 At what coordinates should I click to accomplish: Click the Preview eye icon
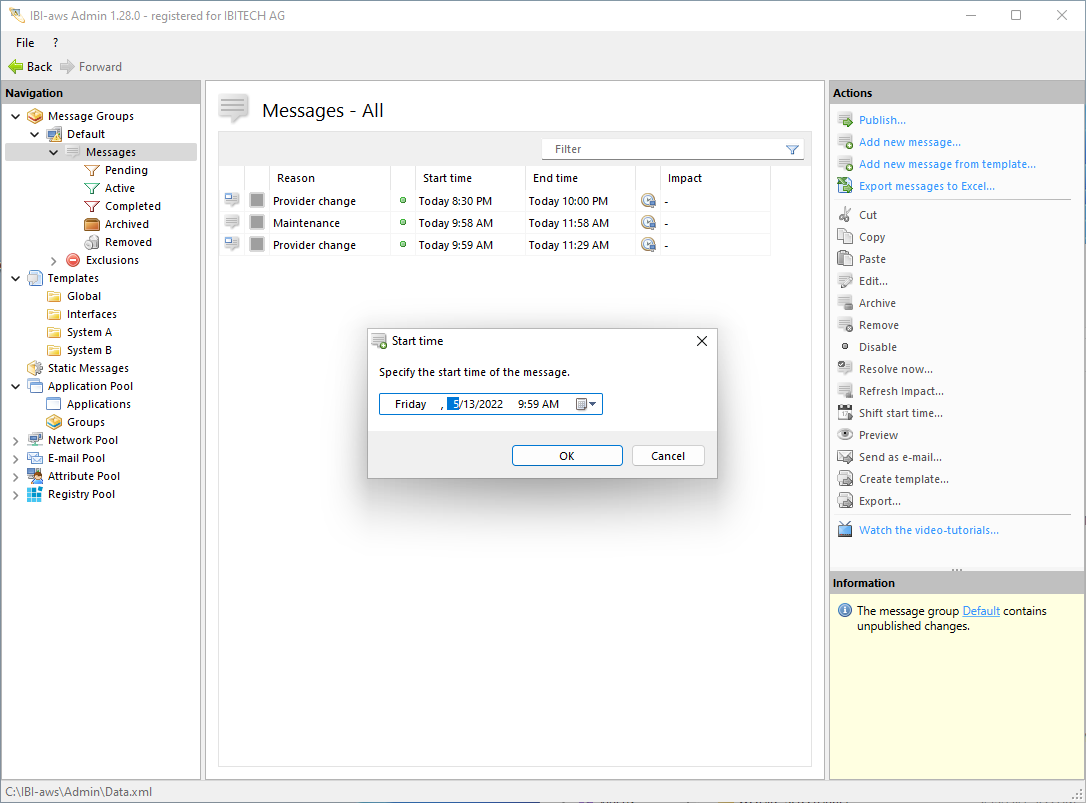845,435
